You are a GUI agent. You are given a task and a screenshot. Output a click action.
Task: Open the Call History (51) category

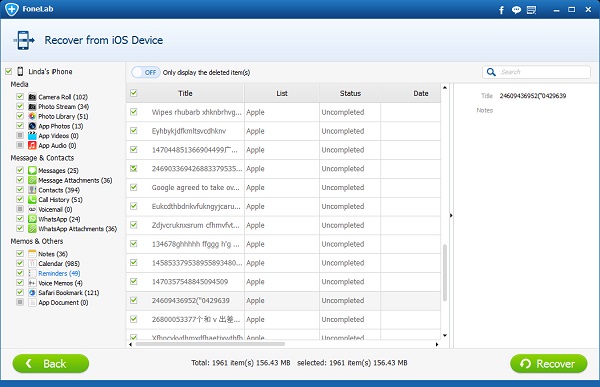60,200
